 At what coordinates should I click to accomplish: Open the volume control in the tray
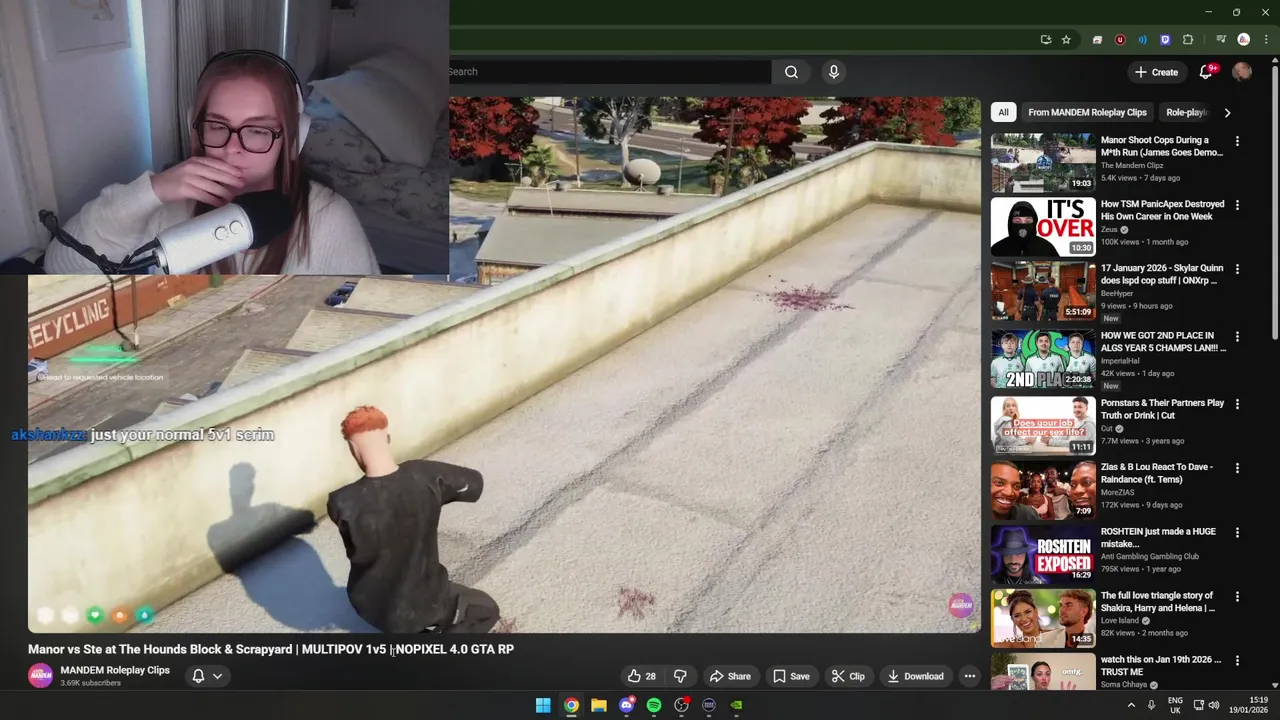[1214, 705]
